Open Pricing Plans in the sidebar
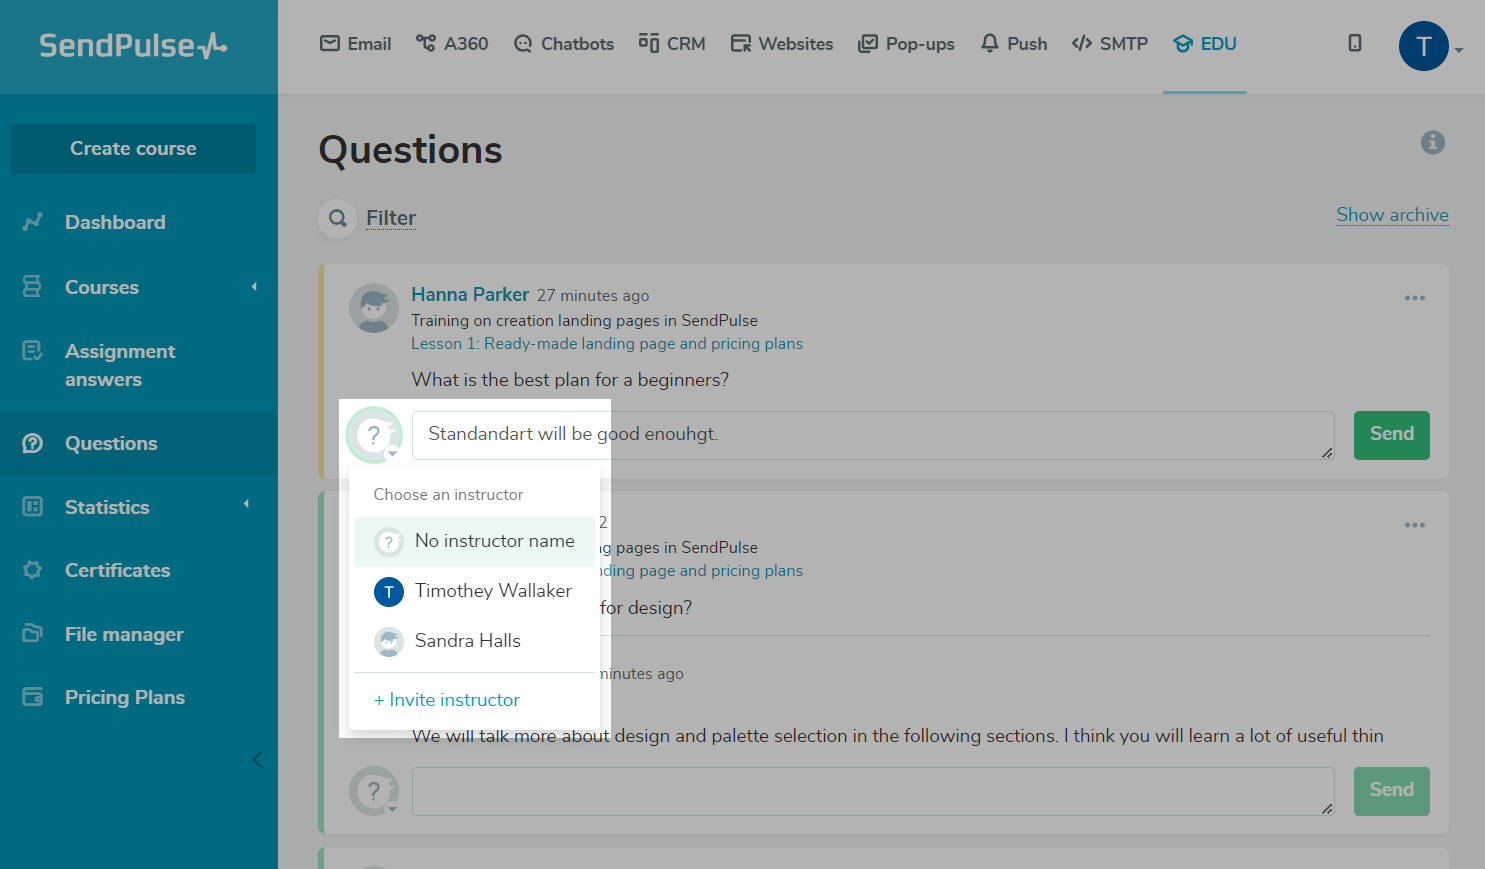The width and height of the screenshot is (1485, 869). point(124,698)
